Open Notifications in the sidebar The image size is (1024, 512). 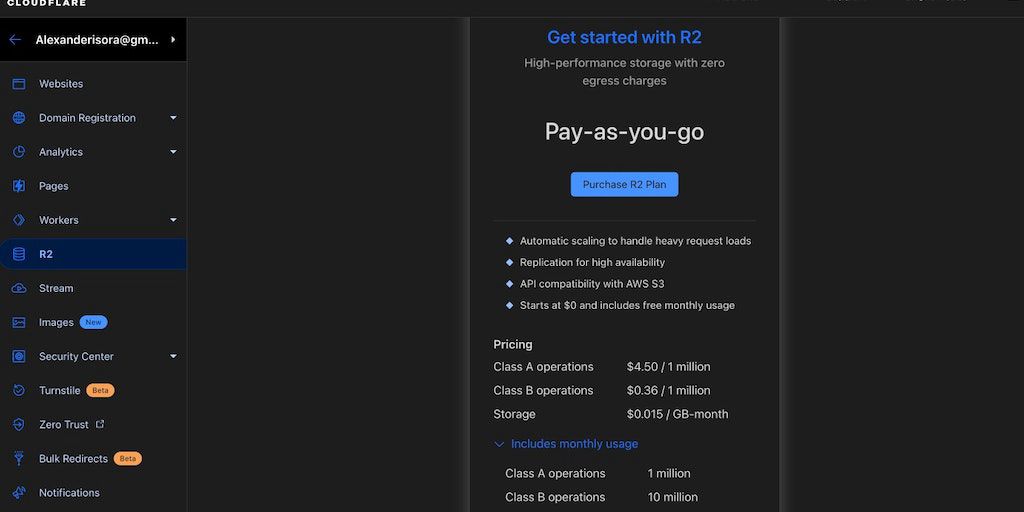pyautogui.click(x=69, y=493)
